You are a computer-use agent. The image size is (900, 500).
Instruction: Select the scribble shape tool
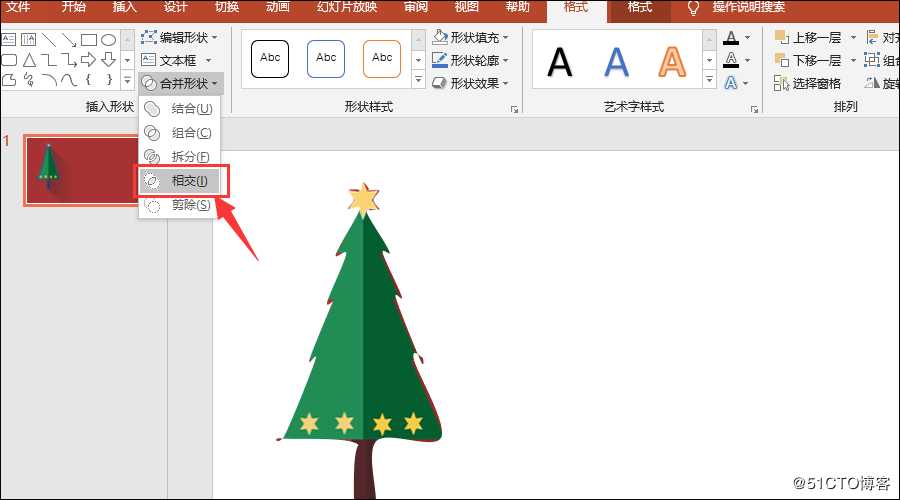tap(29, 80)
